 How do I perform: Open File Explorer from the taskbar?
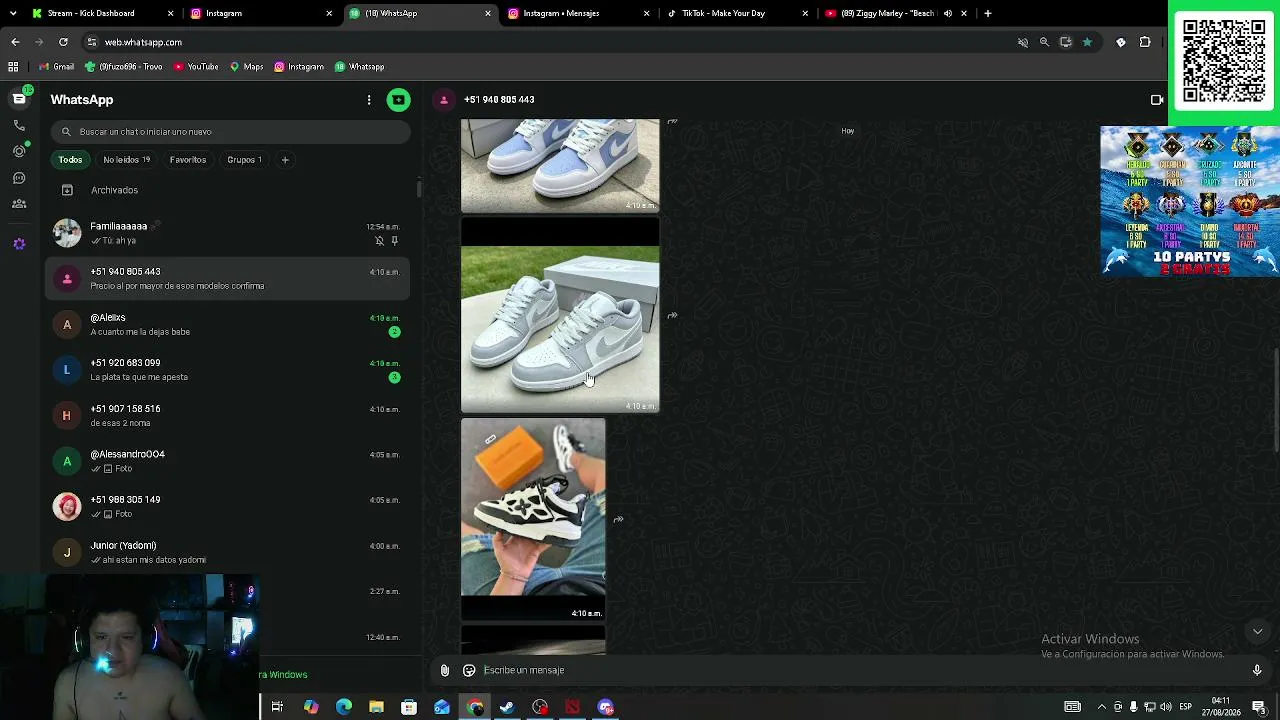point(376,707)
